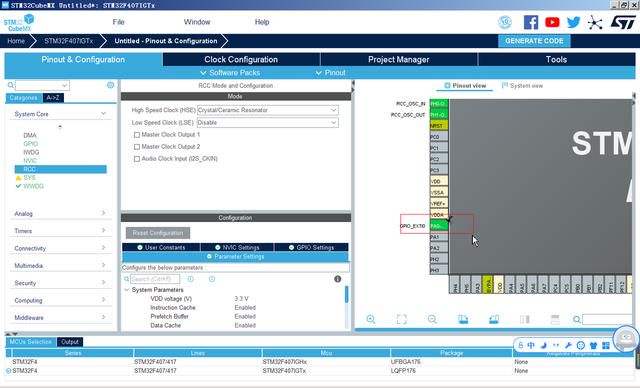Open the YouTube icon link
Screen dimensions: 640x388
552,22
